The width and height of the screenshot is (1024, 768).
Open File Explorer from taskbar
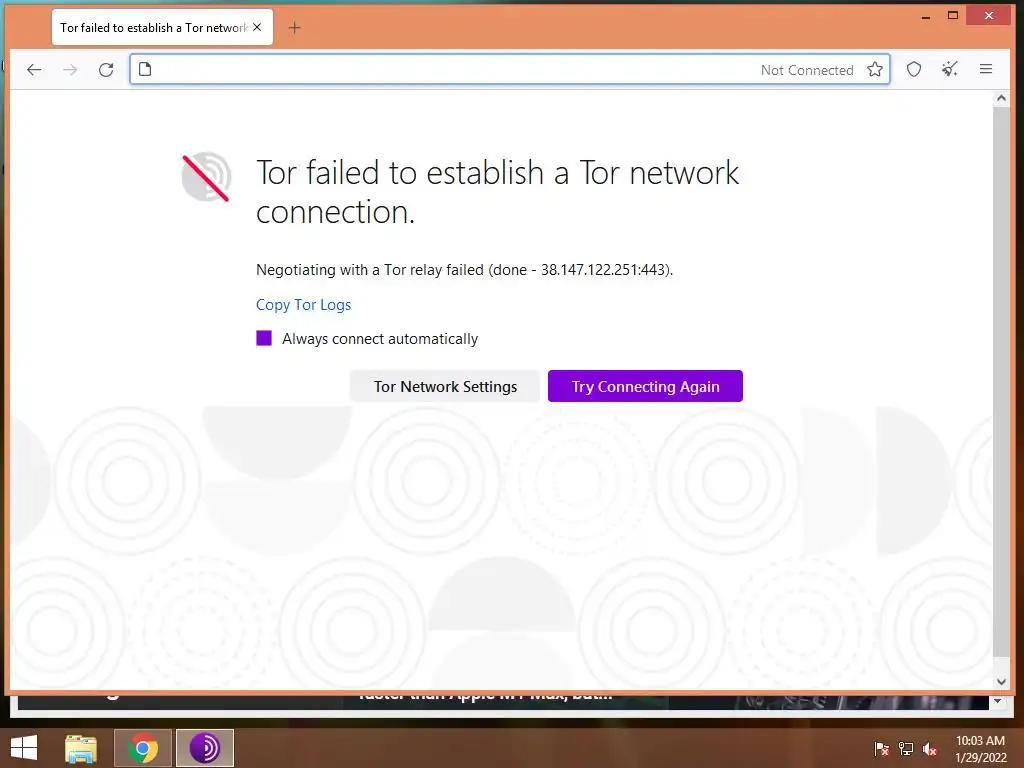coord(81,748)
